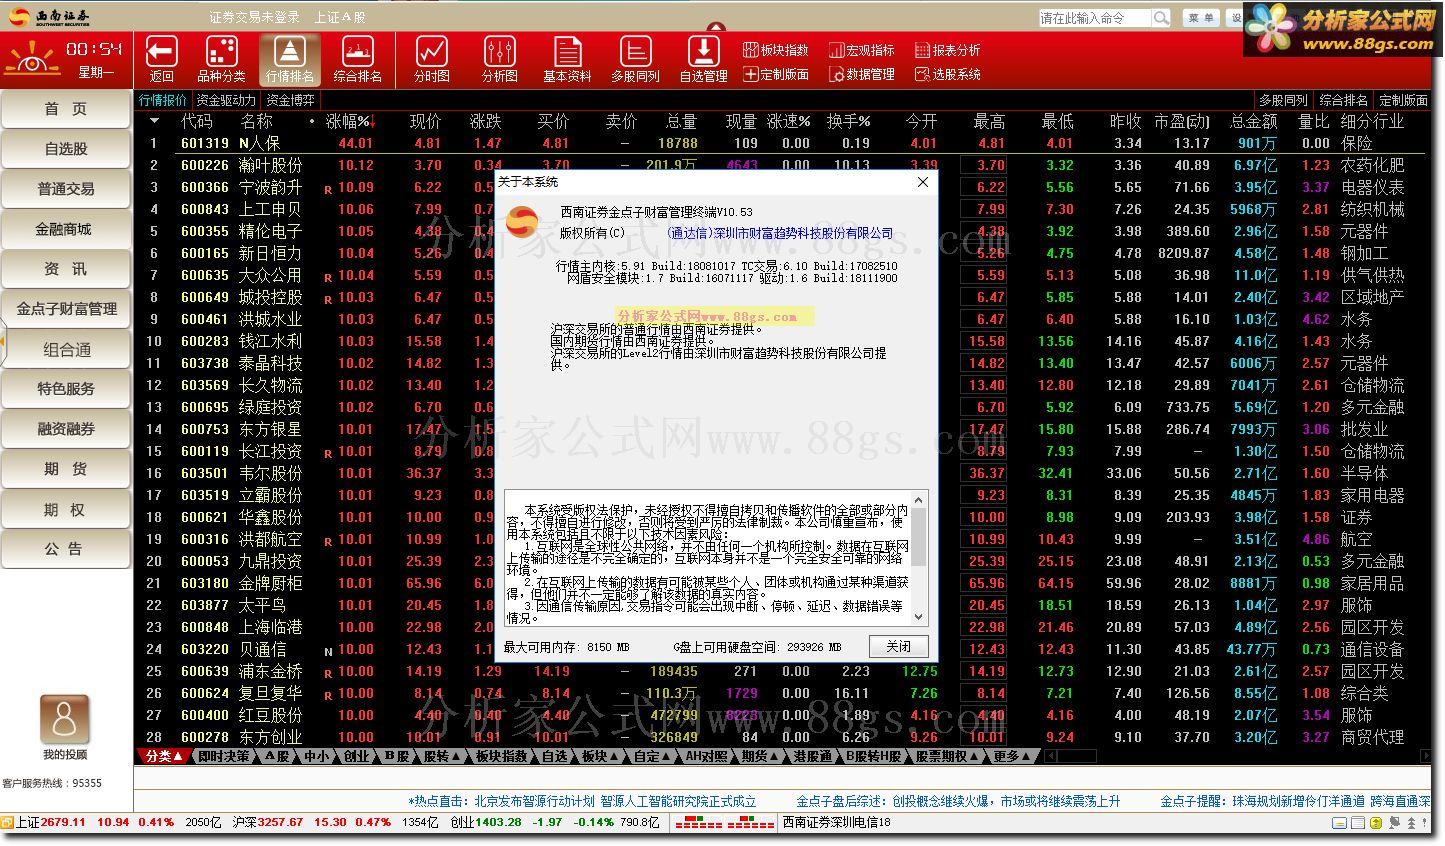The width and height of the screenshot is (1445, 846).
Task: Open 融资融券 in the left sidebar
Action: pos(66,429)
